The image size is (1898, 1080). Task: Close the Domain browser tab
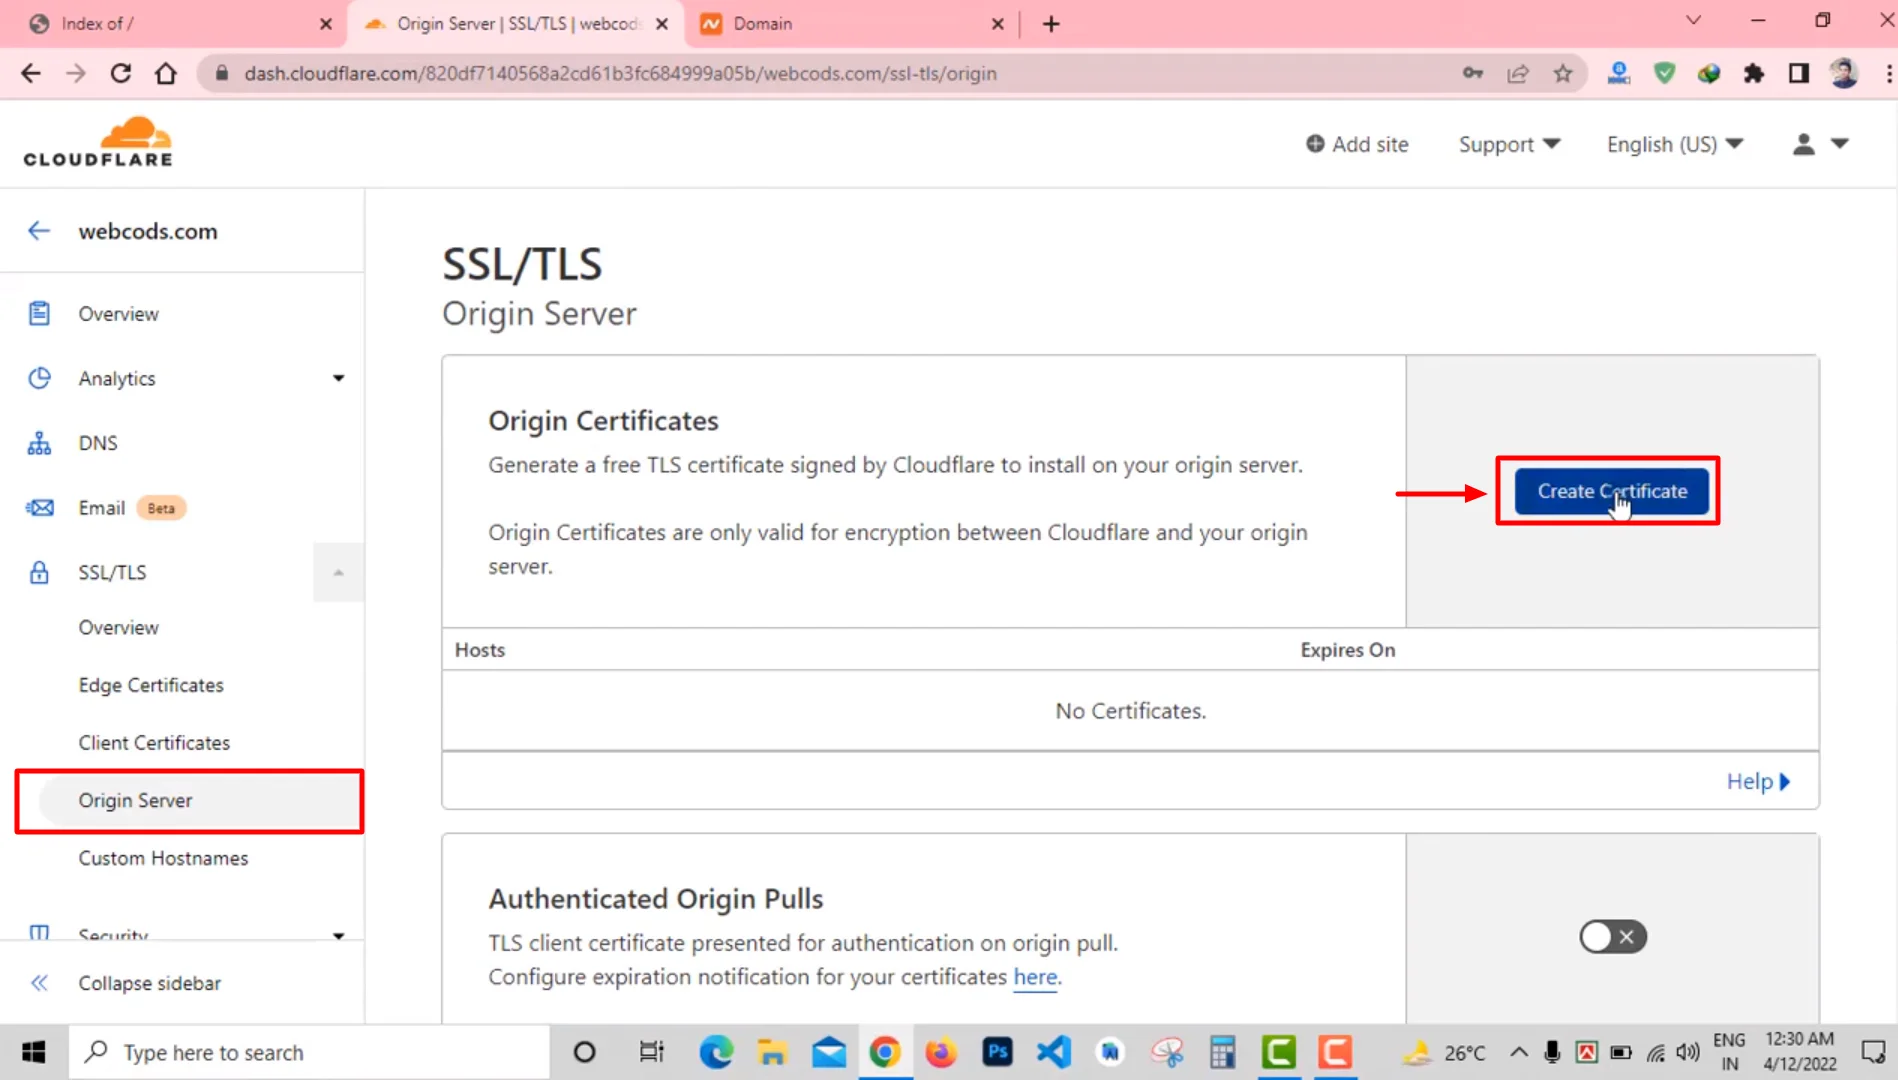997,24
